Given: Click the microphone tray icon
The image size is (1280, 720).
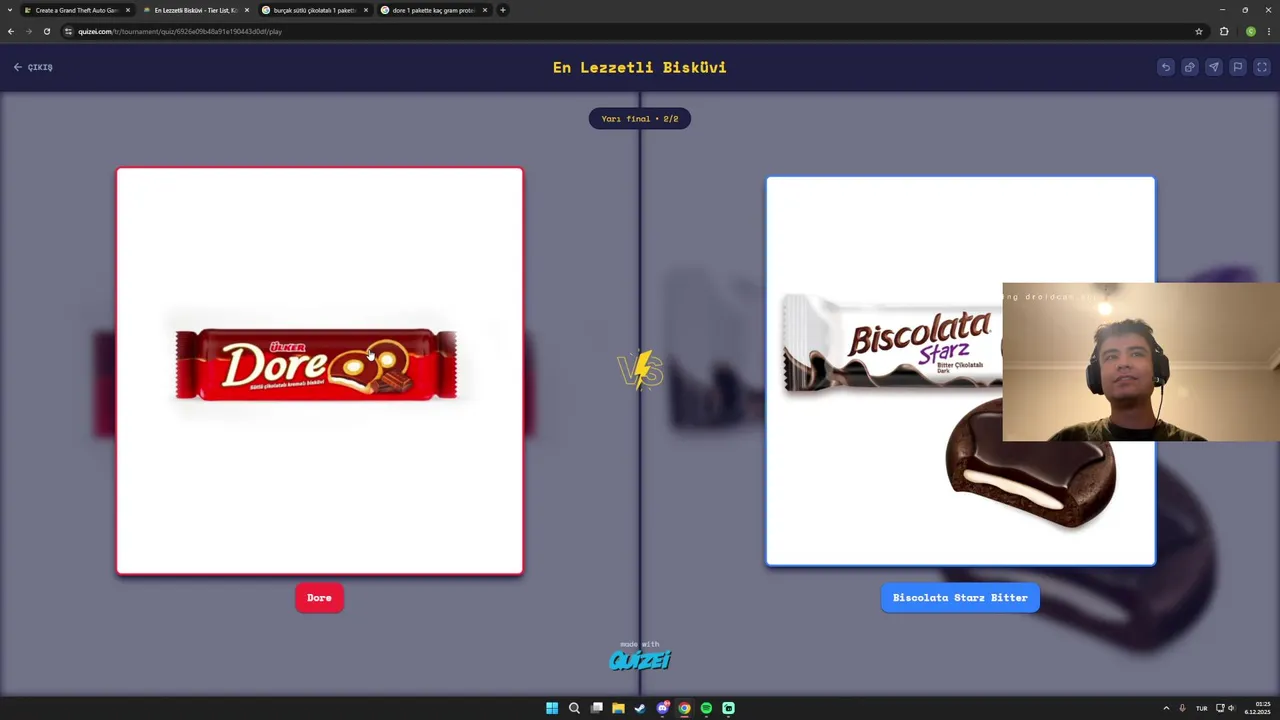Looking at the screenshot, I should (1182, 708).
